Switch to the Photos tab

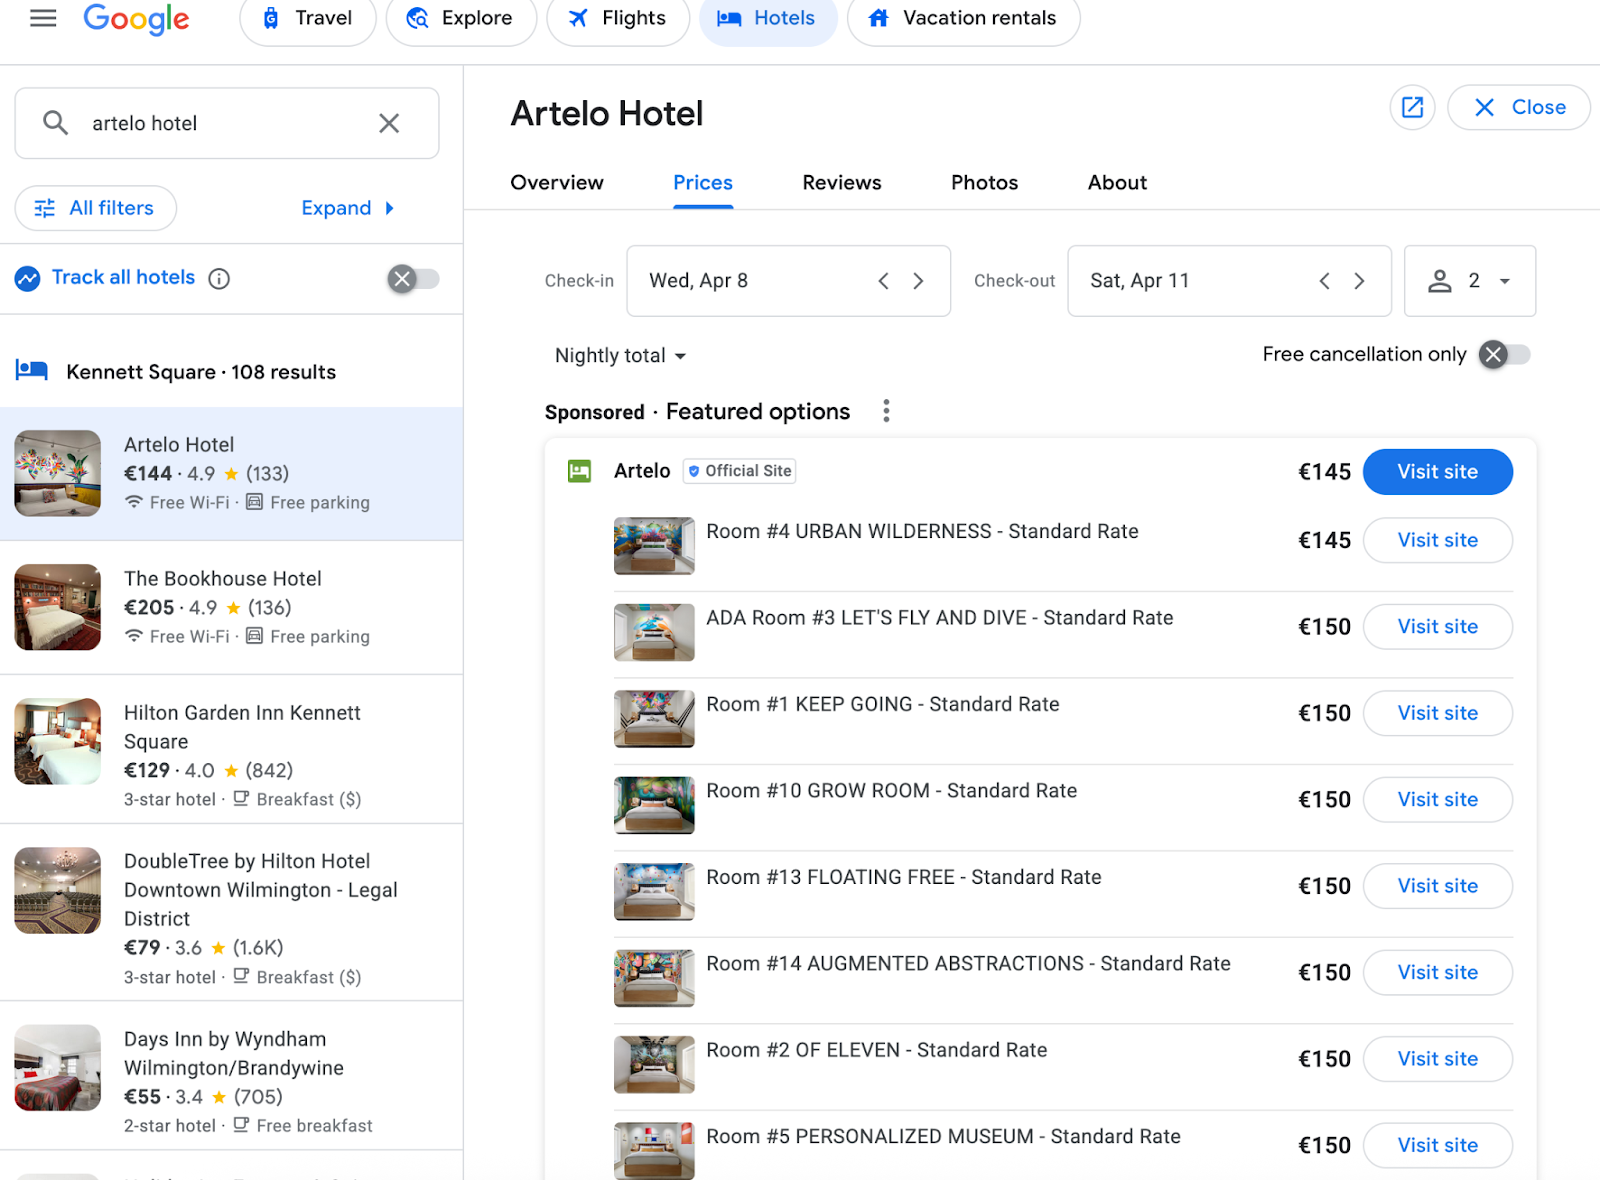tap(984, 183)
